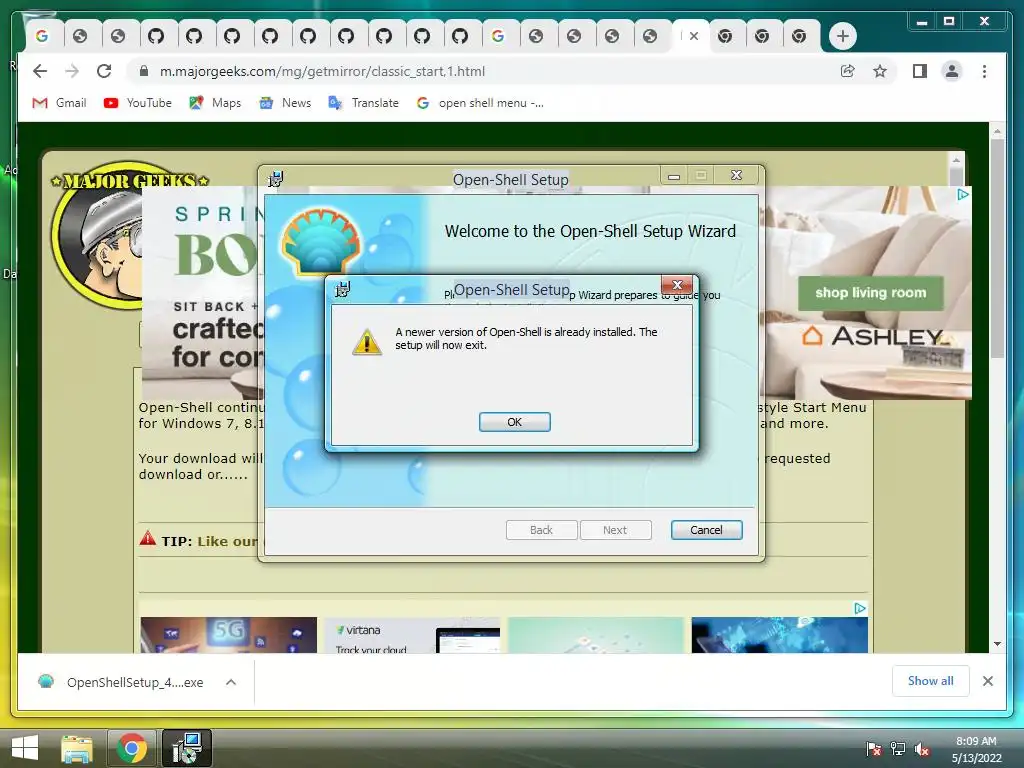Click AdChoices icon above the bottom ad row
This screenshot has width=1024, height=768.
click(x=860, y=608)
